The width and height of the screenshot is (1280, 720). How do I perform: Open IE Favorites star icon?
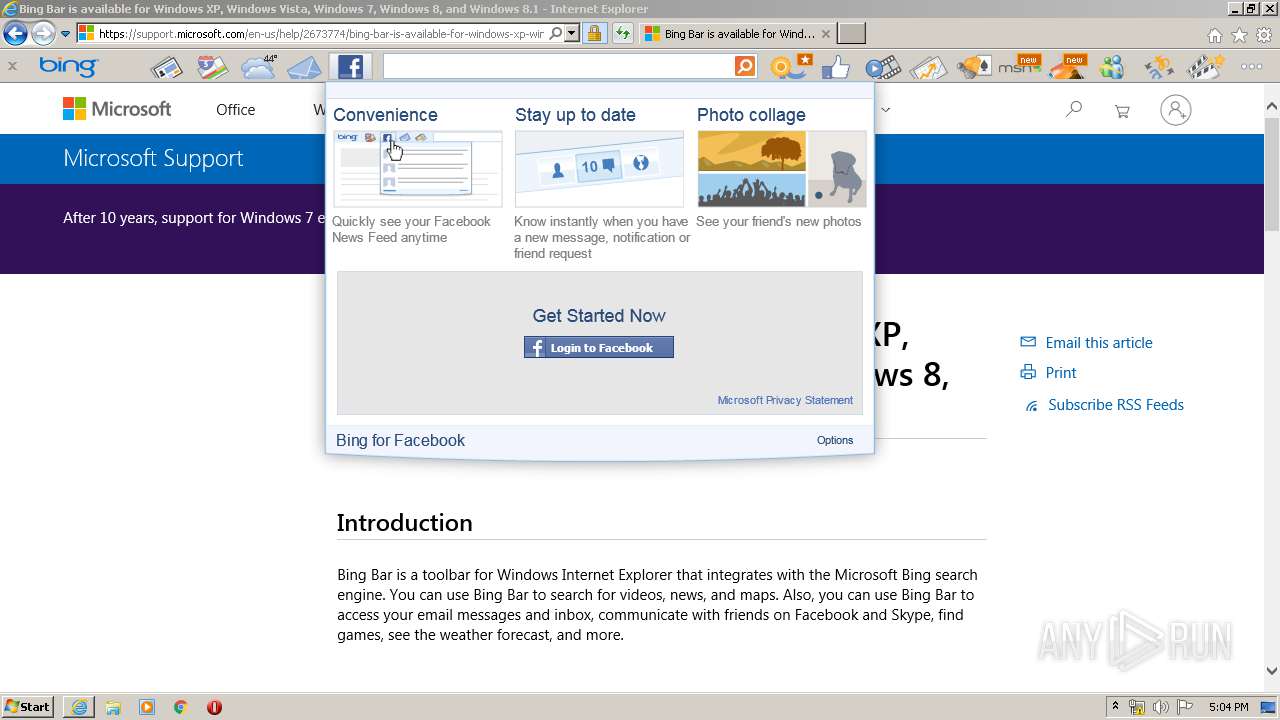pyautogui.click(x=1239, y=35)
